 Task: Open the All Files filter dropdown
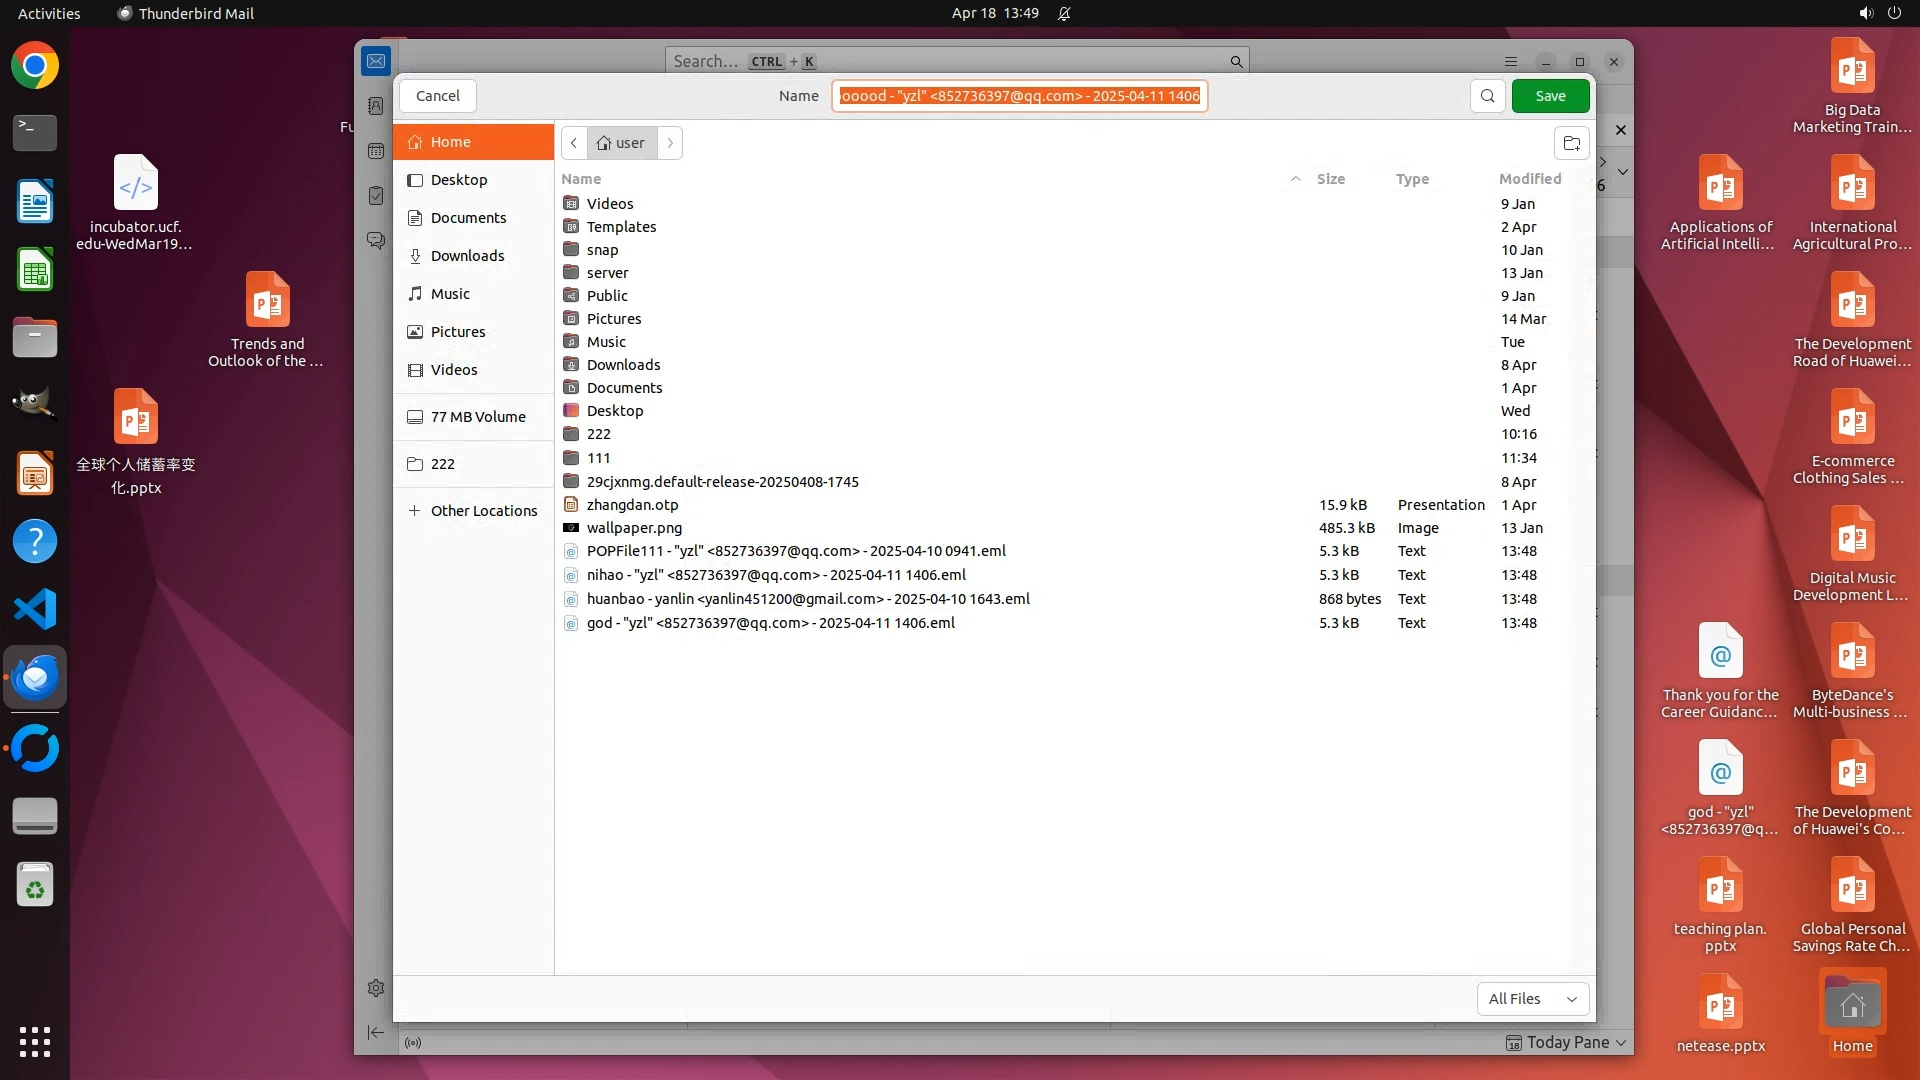tap(1532, 998)
